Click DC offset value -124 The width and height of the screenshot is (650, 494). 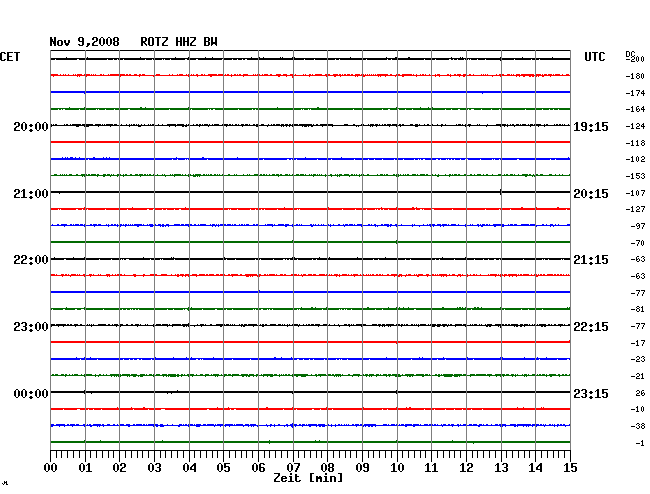[635, 126]
